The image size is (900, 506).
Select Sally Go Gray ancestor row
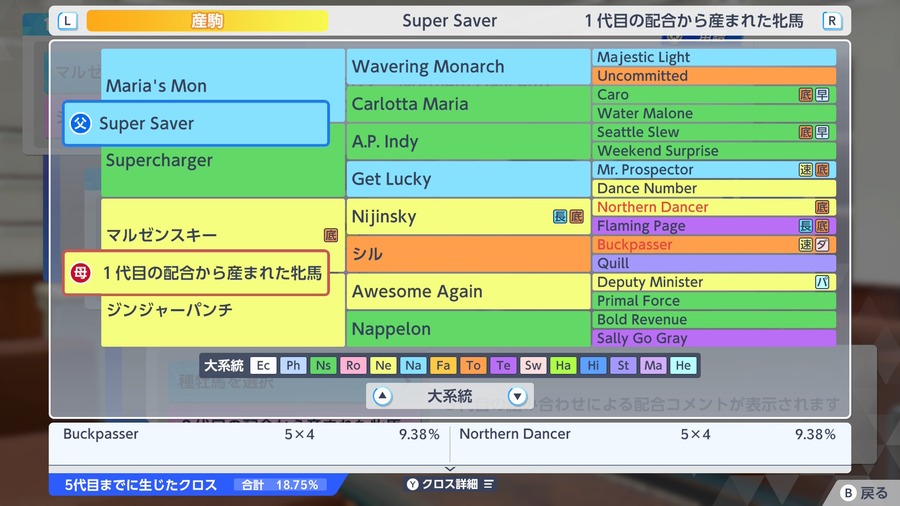click(x=714, y=338)
